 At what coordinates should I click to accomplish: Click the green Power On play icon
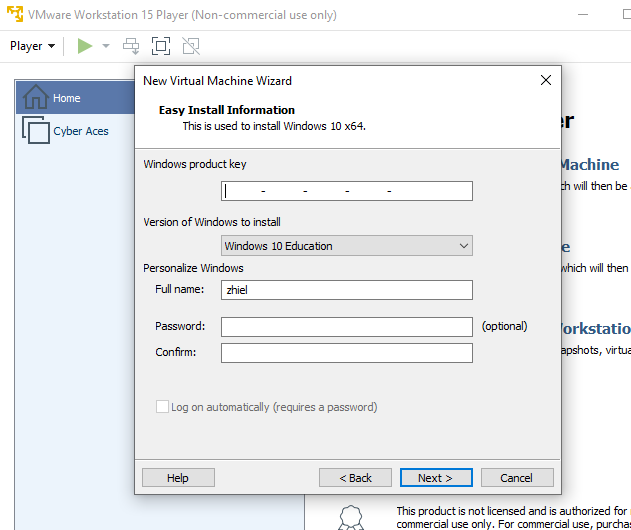(x=85, y=46)
